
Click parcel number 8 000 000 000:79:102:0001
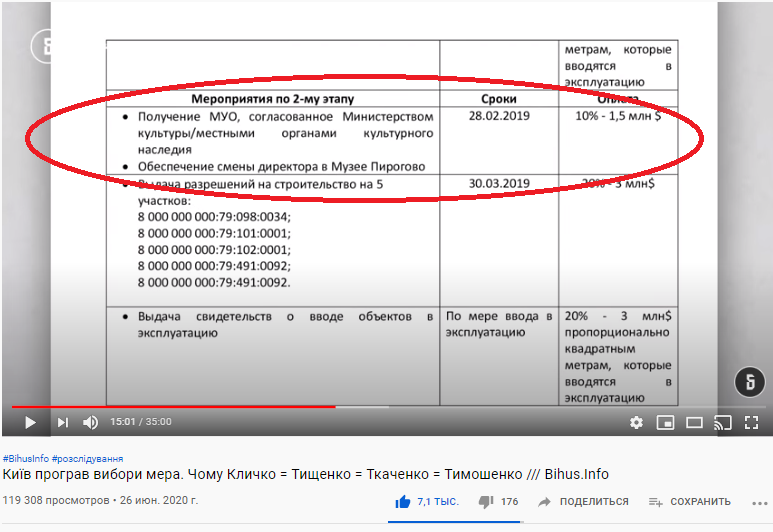click(214, 249)
